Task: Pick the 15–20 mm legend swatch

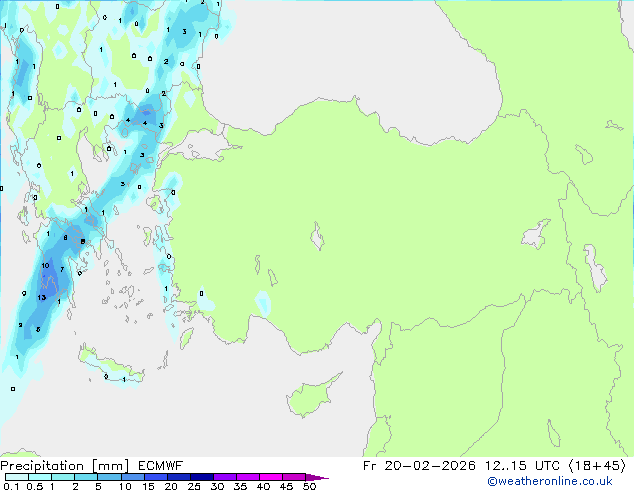Action: point(156,477)
